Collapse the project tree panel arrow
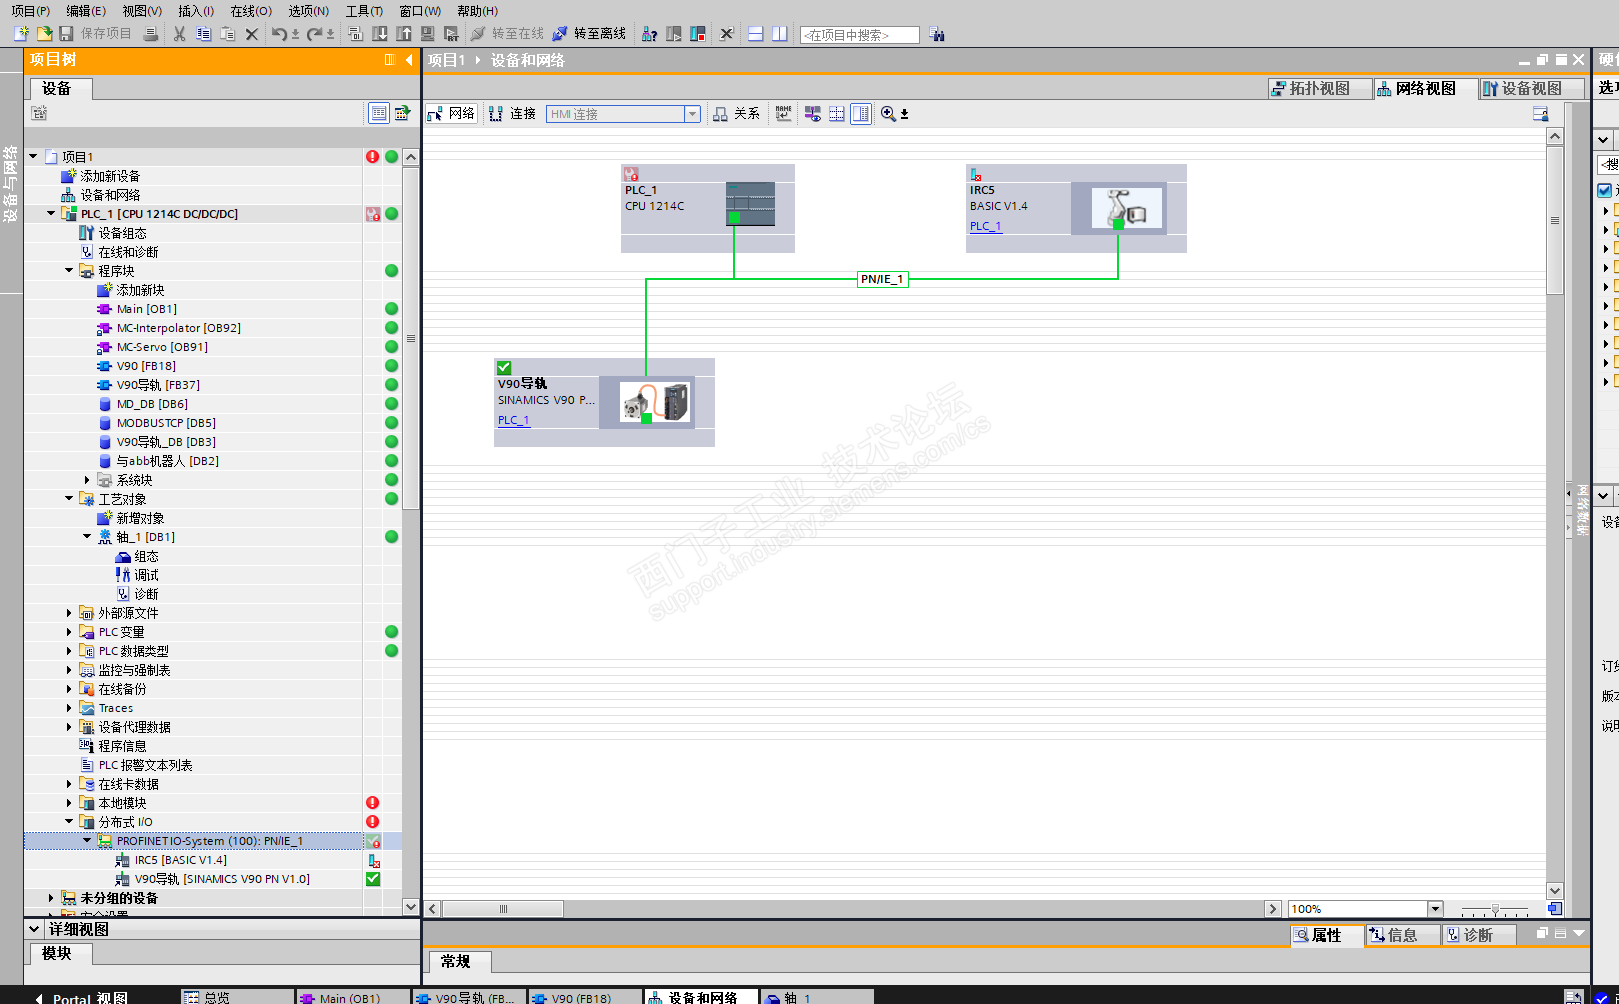Viewport: 1619px width, 1004px height. coord(409,60)
